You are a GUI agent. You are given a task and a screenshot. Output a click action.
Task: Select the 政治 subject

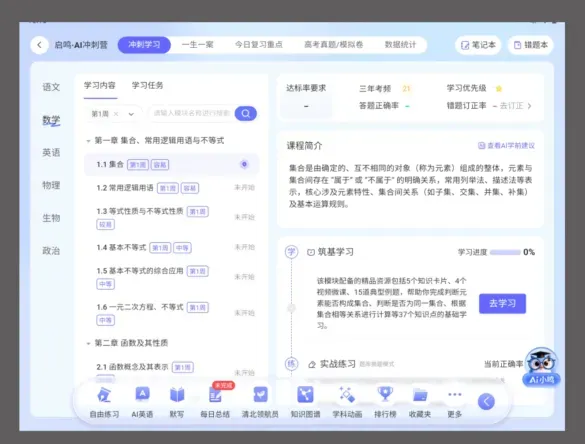(x=51, y=251)
